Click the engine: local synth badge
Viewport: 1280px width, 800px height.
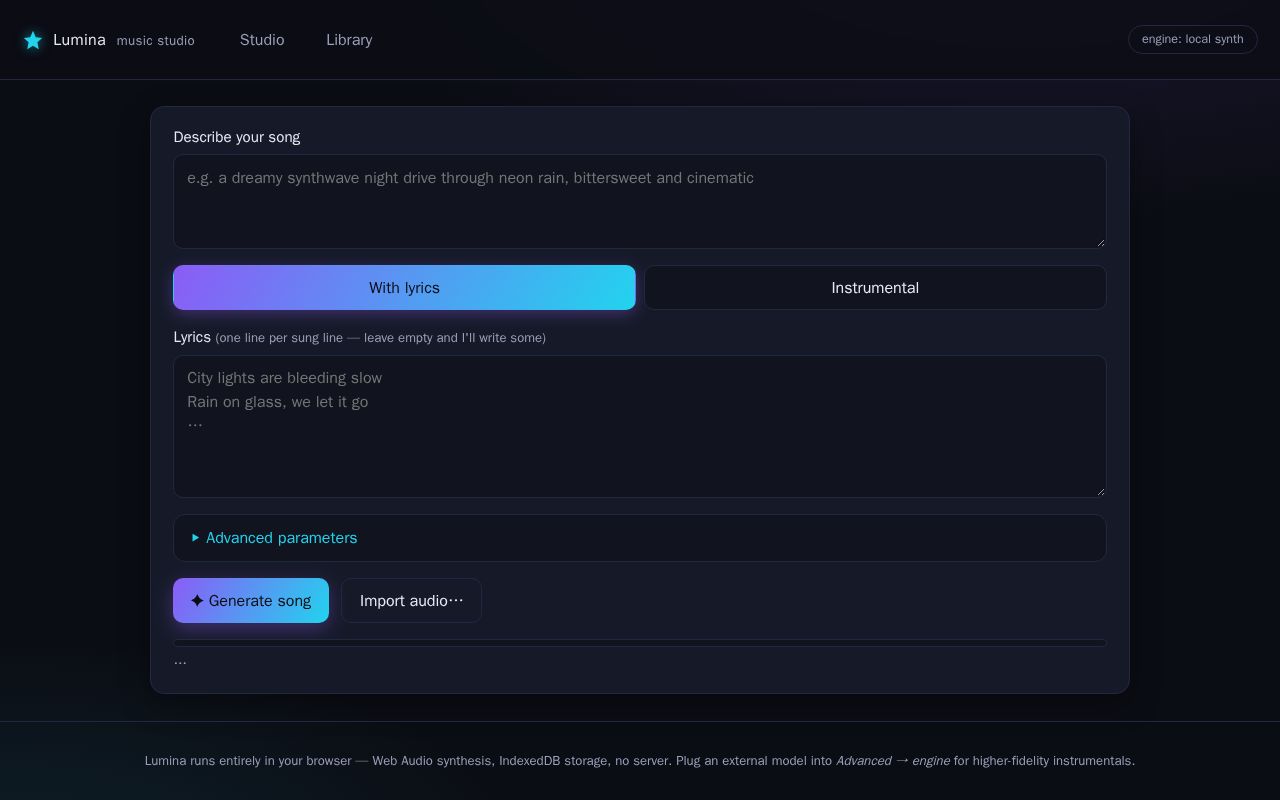point(1192,39)
